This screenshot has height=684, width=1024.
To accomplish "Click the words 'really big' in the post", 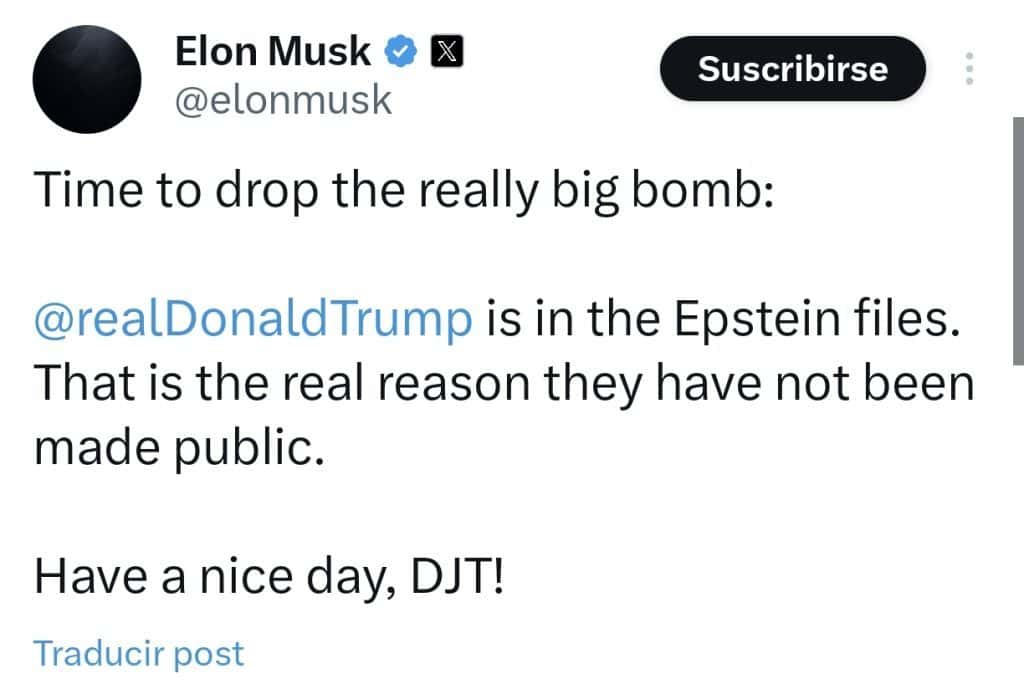I will coord(528,189).
